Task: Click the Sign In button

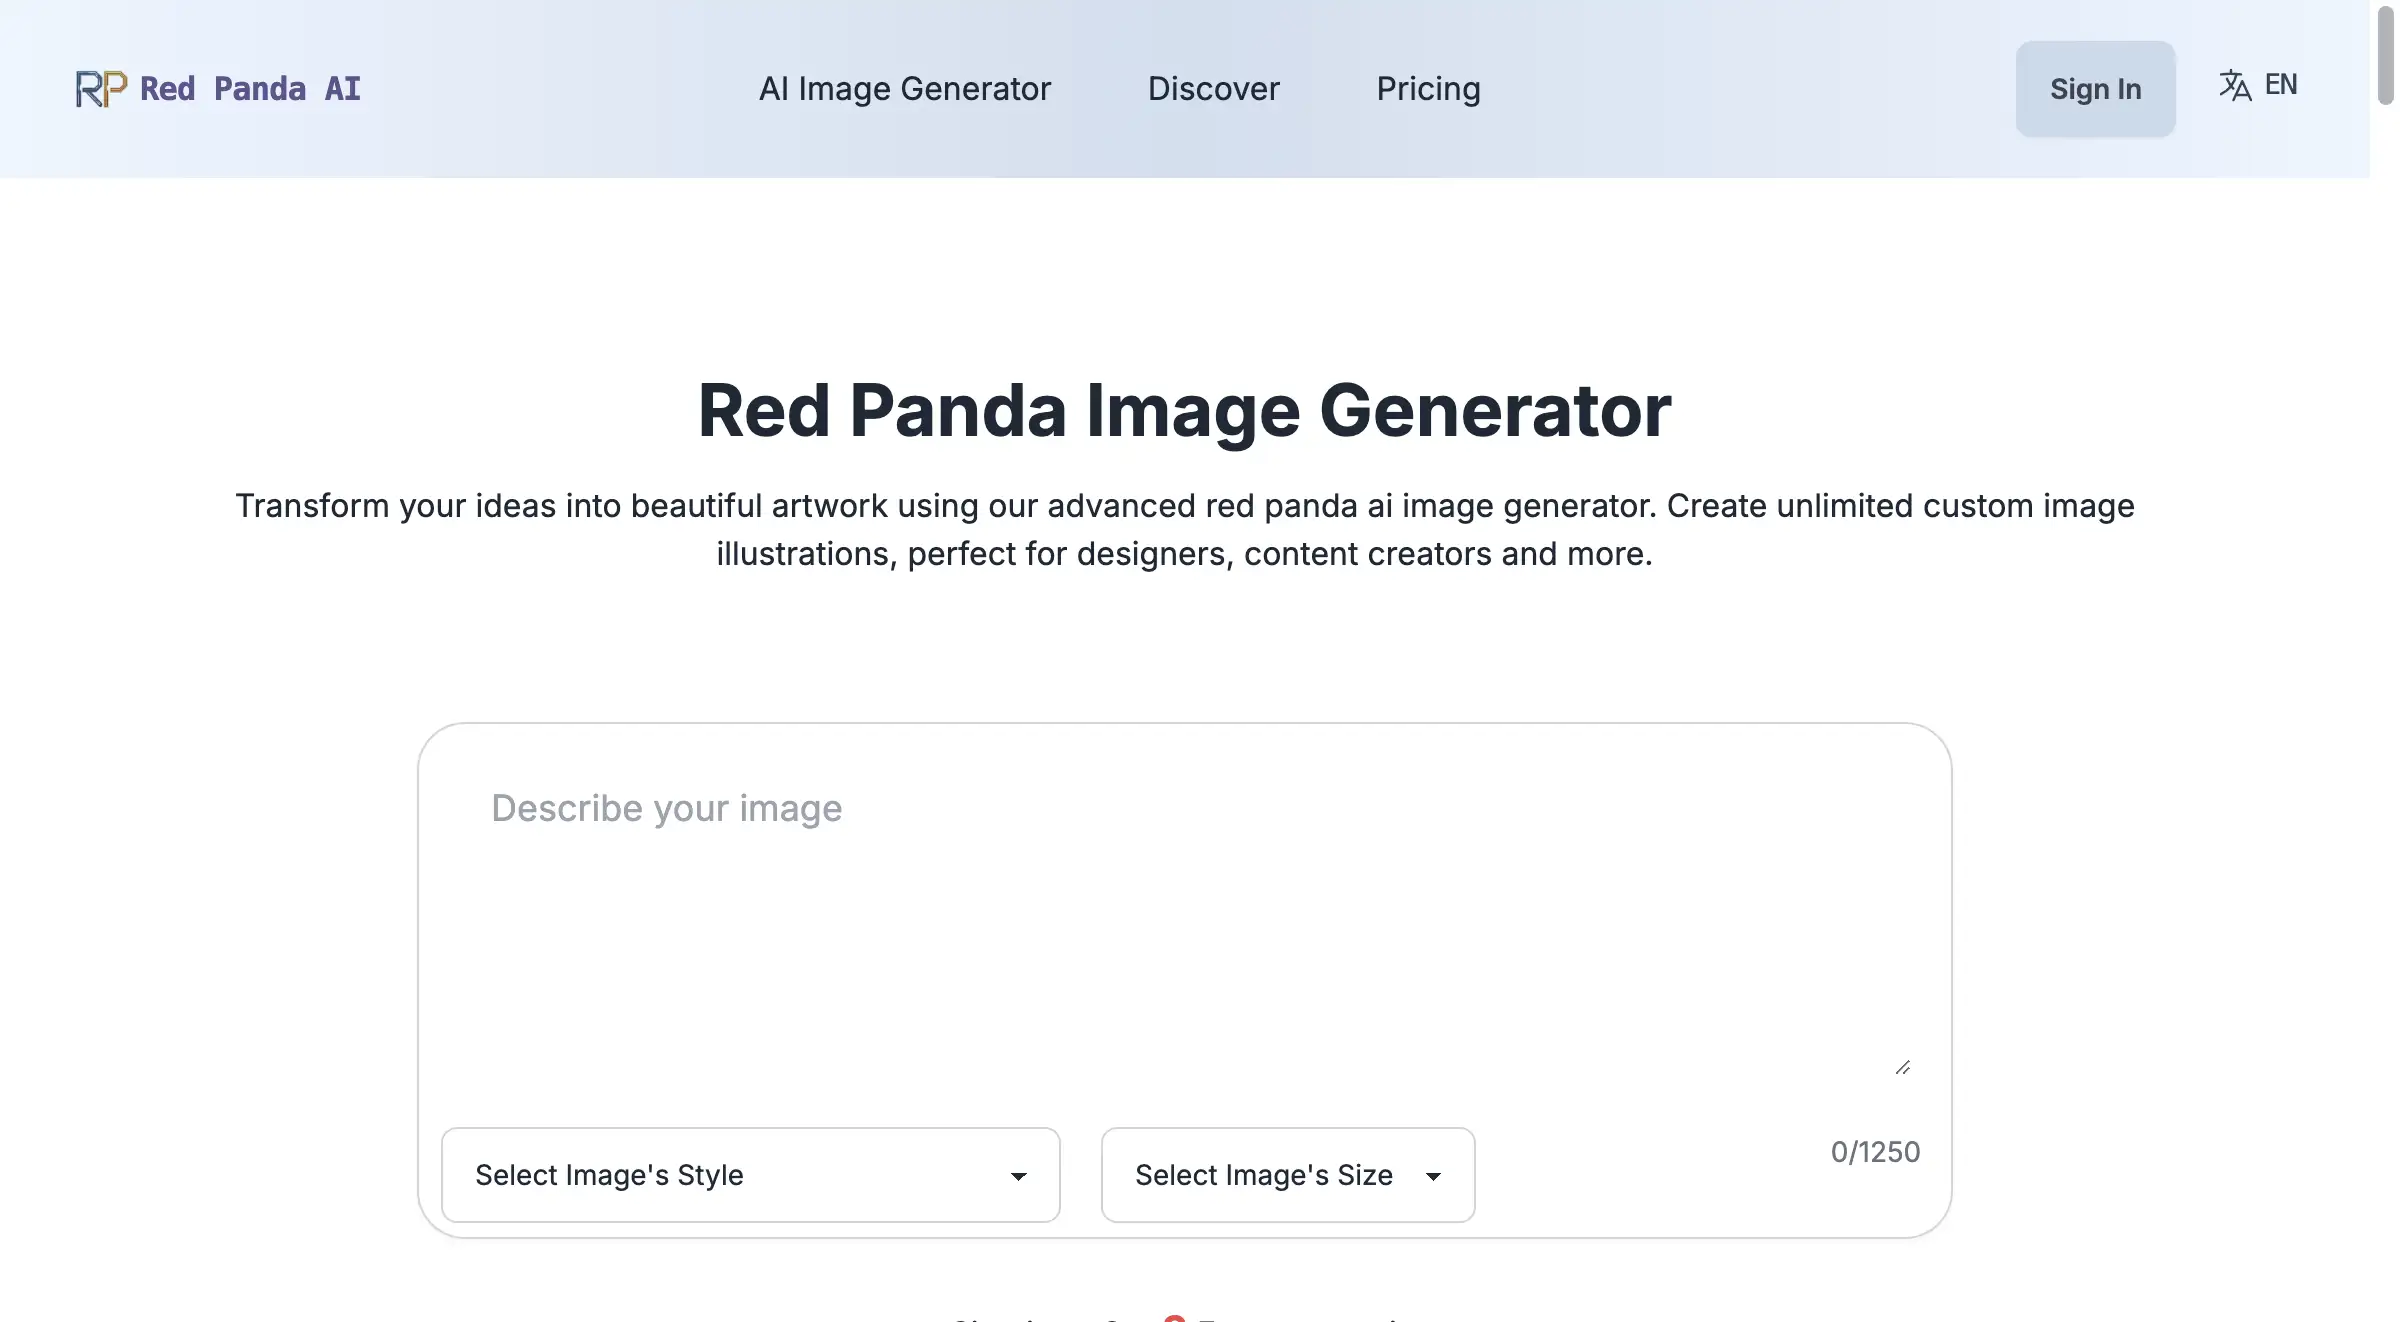Action: (x=2096, y=88)
